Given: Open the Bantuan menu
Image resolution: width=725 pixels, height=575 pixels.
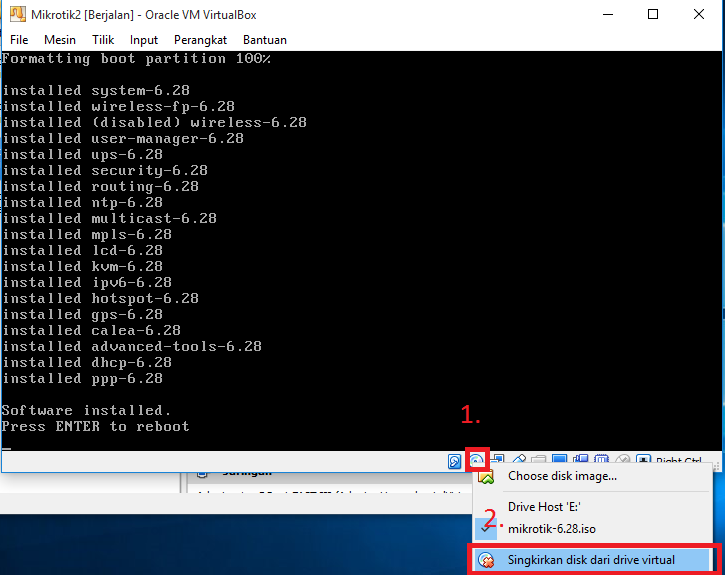Looking at the screenshot, I should [264, 40].
